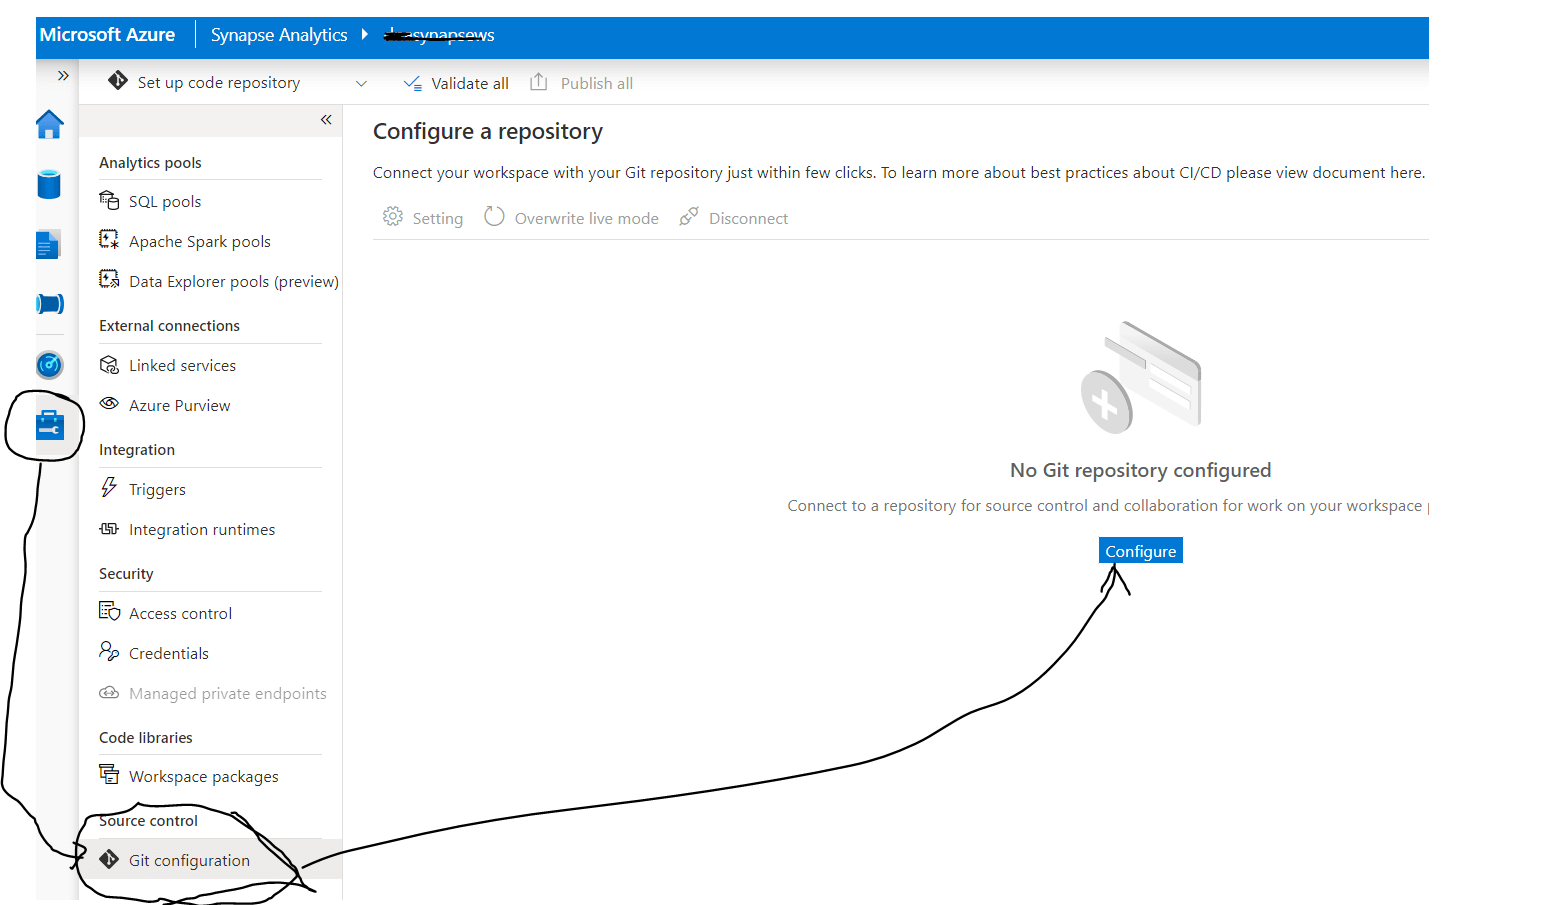The width and height of the screenshot is (1543, 905).
Task: Select Git configuration
Action: pos(210,860)
